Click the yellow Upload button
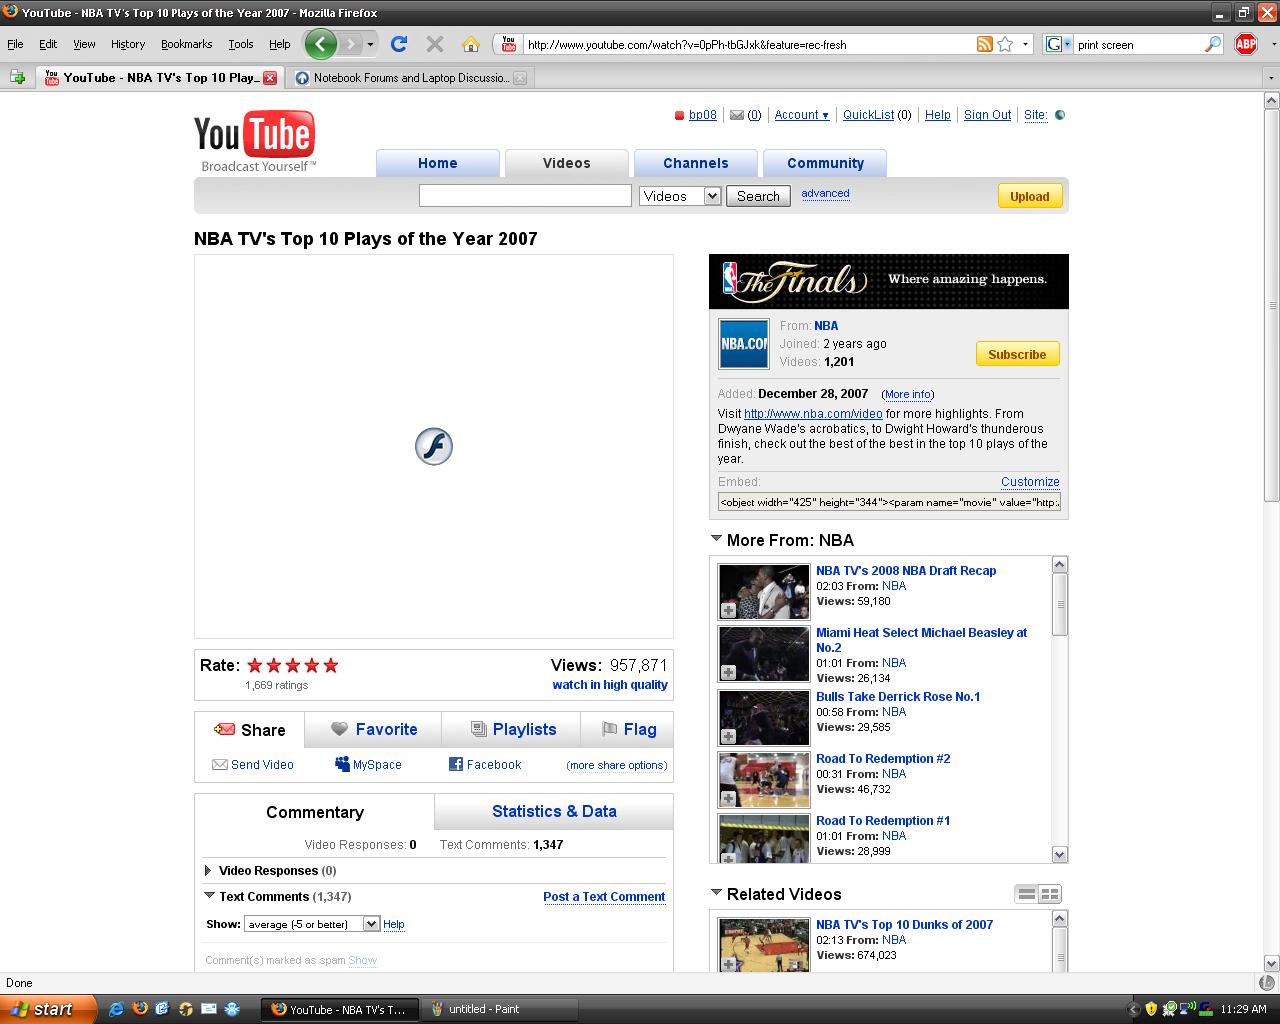1280x1024 pixels. click(1029, 196)
